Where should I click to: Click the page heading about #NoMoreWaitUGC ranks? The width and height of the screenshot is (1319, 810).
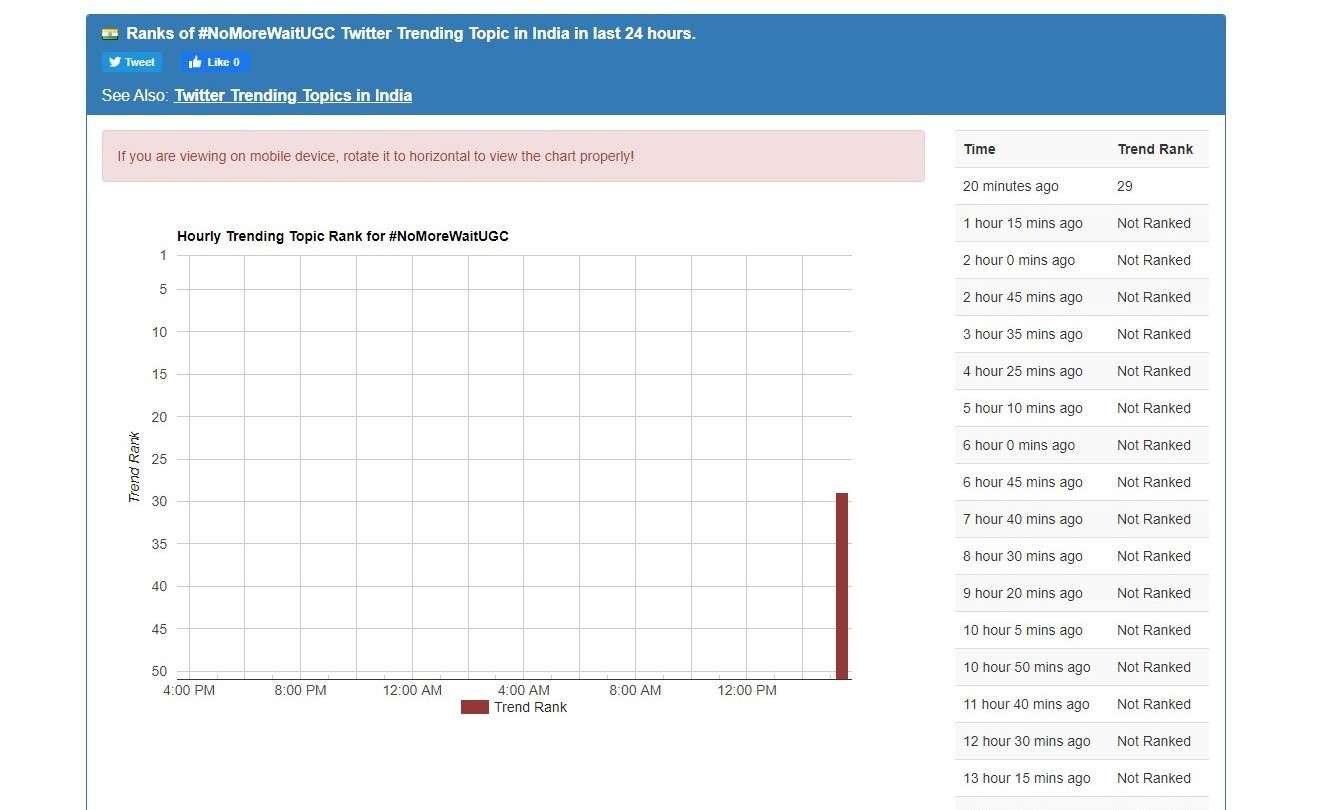tap(410, 33)
